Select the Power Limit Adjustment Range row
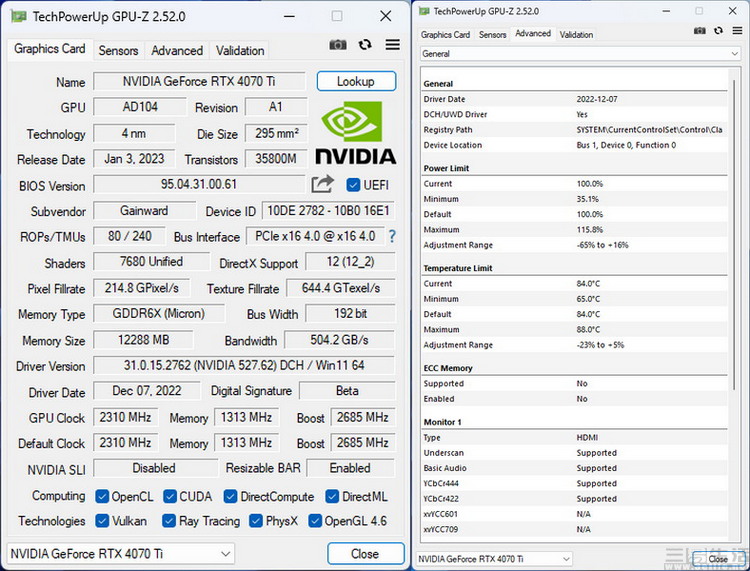Image resolution: width=750 pixels, height=571 pixels. click(x=575, y=245)
